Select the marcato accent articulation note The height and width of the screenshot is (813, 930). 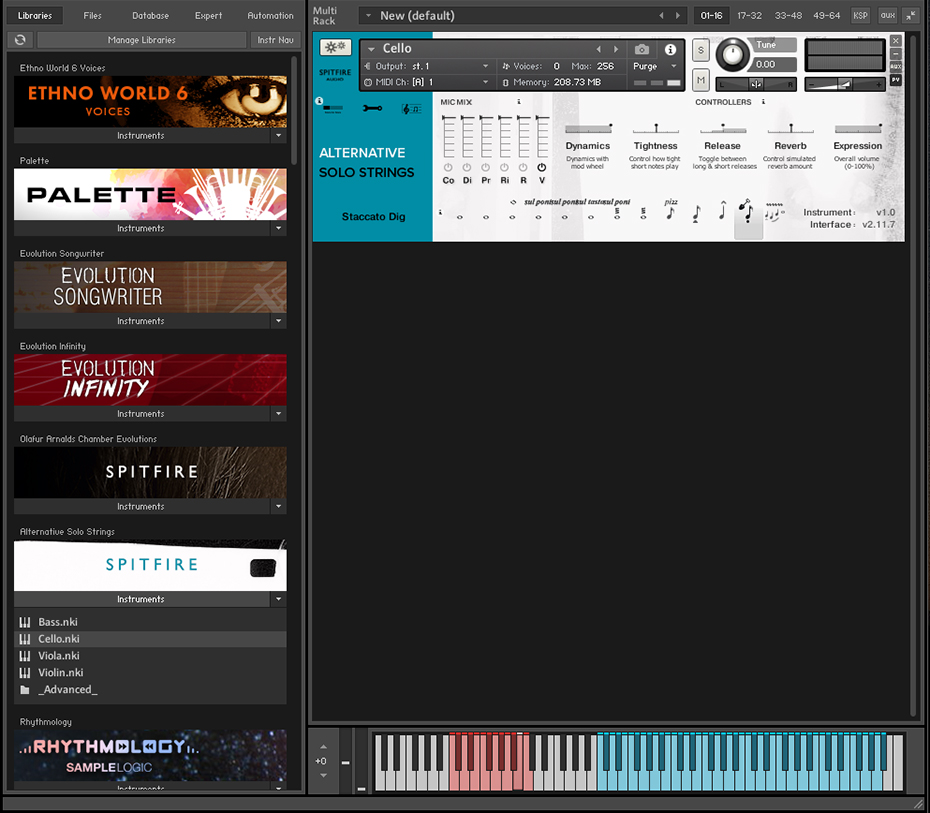coord(722,211)
